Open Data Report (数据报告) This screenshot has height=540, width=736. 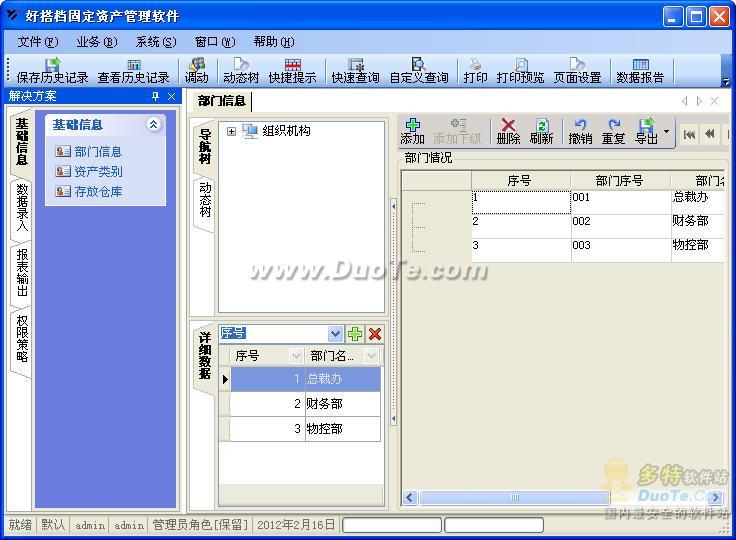pos(640,71)
